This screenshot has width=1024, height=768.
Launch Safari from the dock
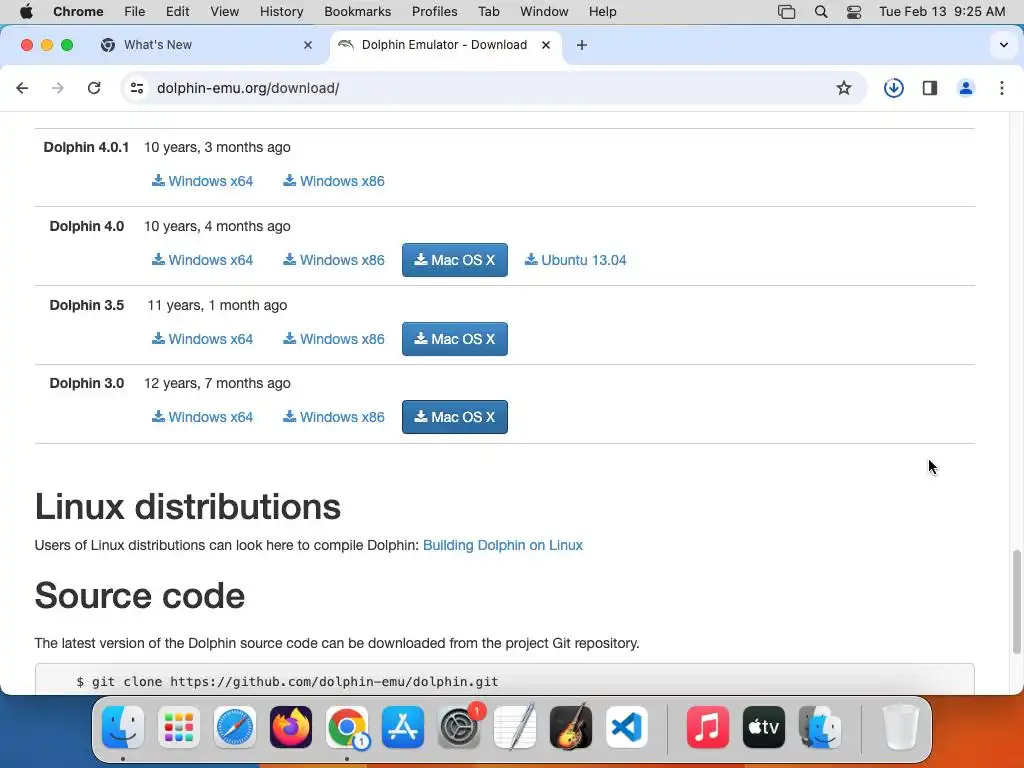tap(235, 728)
